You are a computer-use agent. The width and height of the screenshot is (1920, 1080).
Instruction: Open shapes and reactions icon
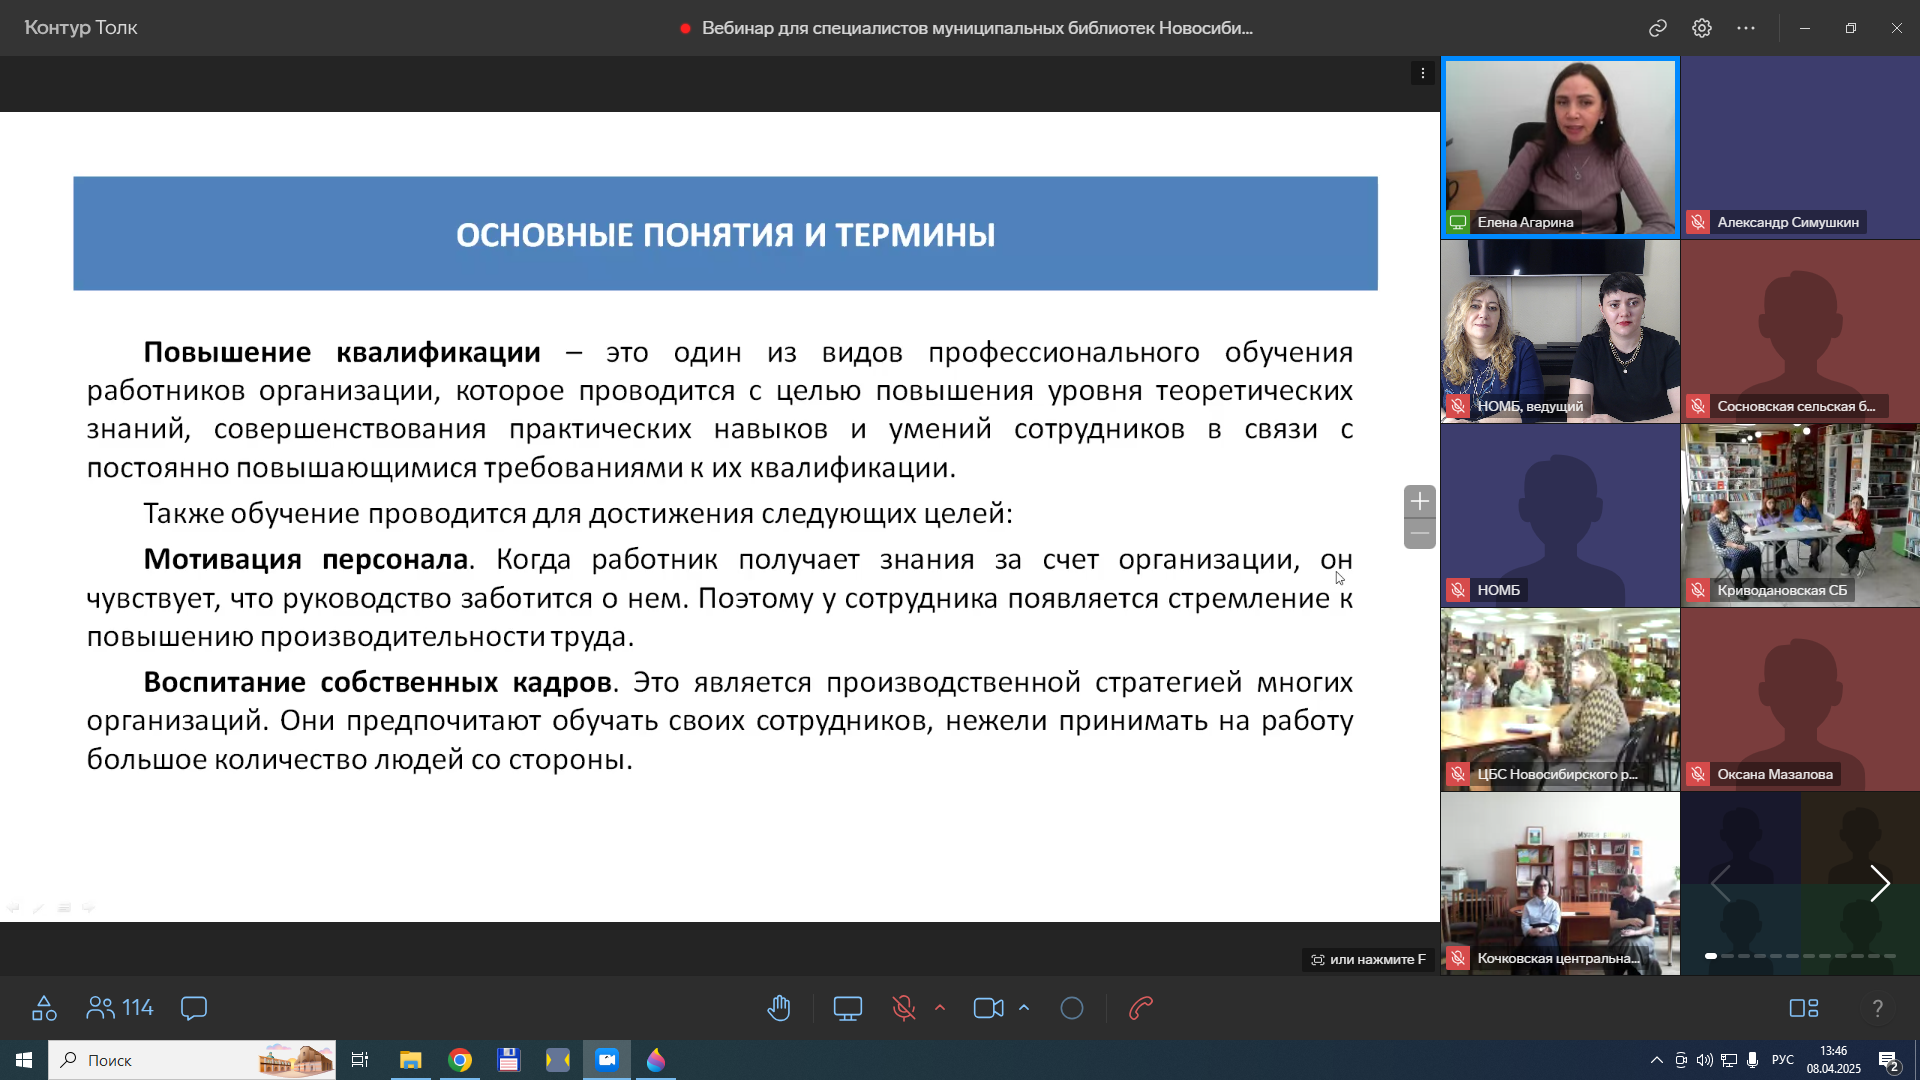click(44, 1008)
